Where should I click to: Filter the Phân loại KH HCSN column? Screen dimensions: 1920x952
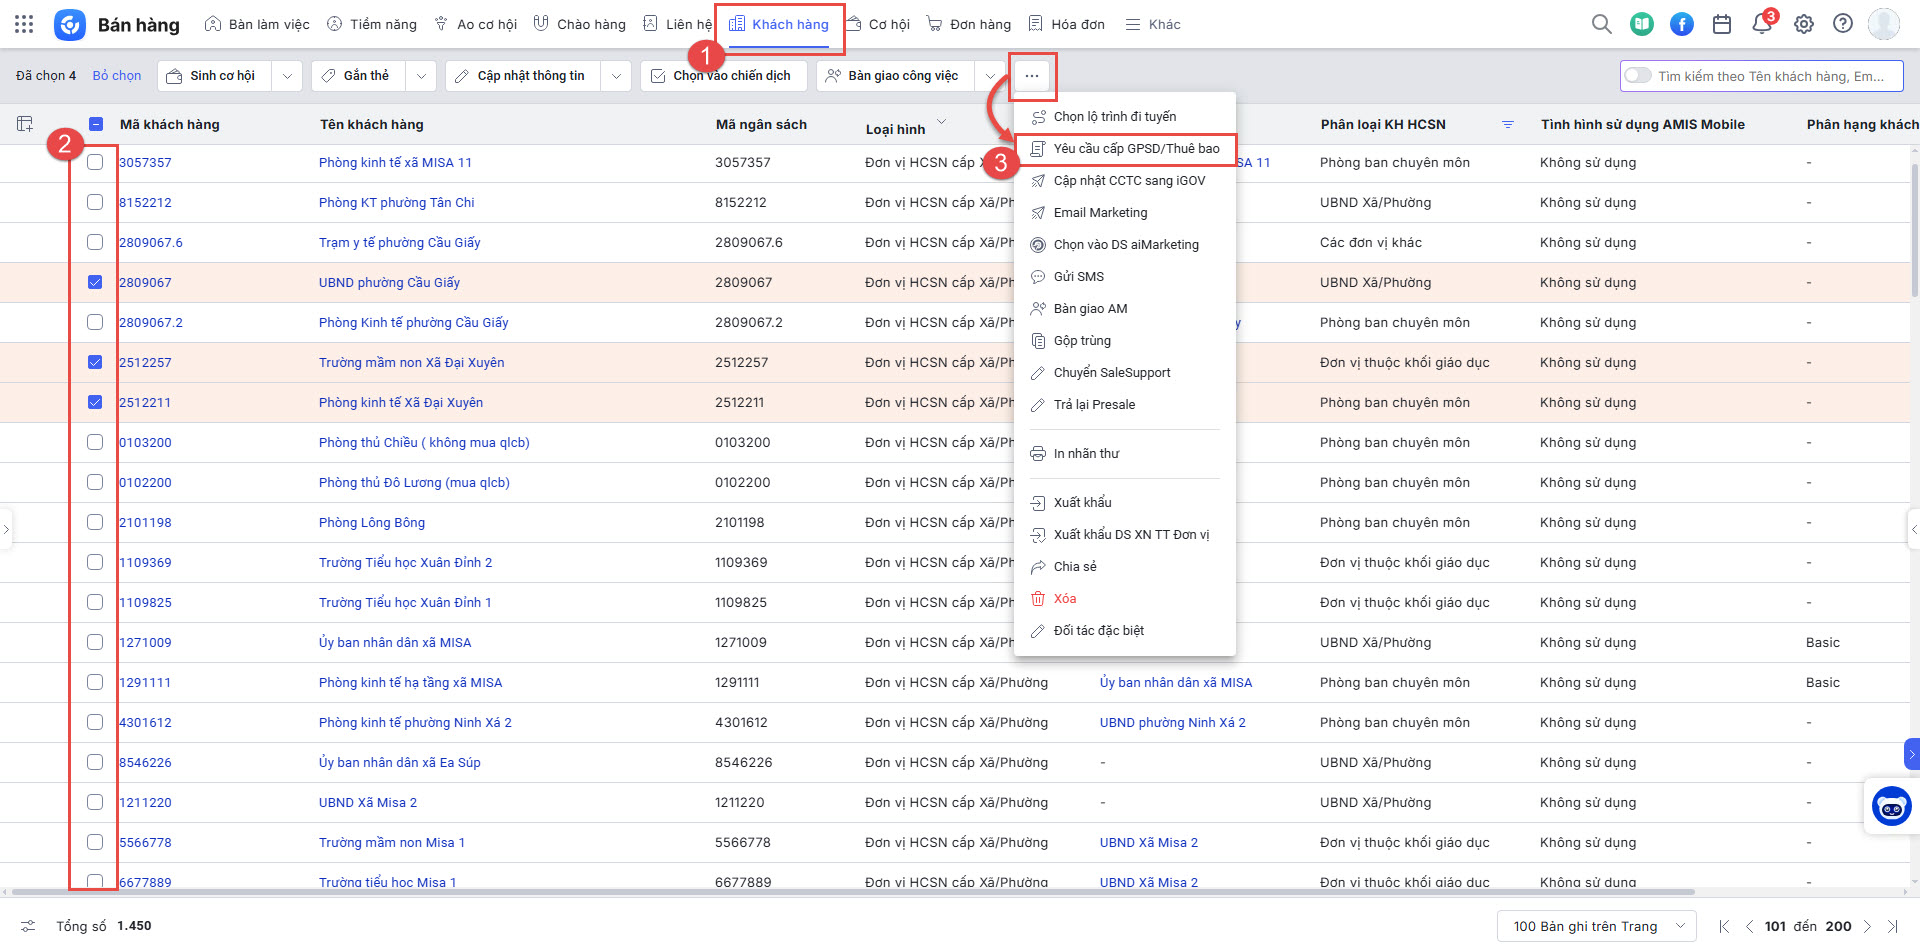click(1508, 125)
